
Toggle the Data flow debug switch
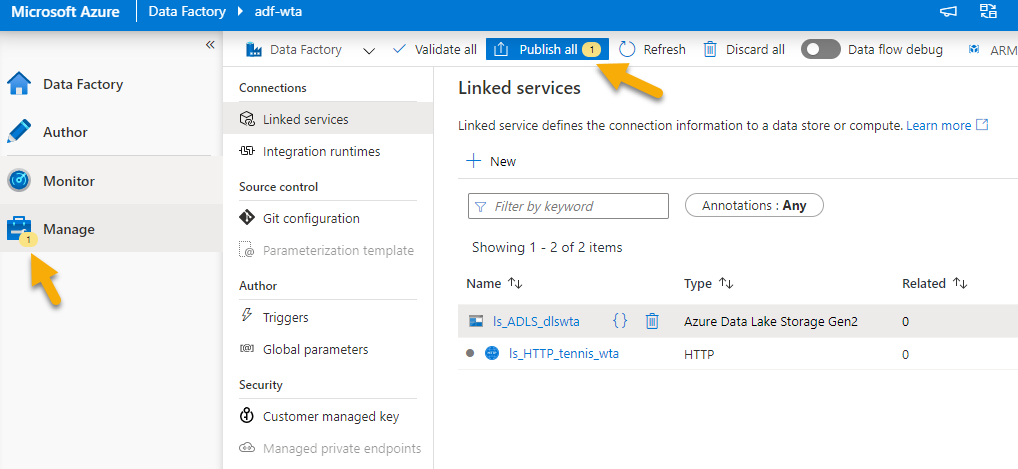click(820, 49)
